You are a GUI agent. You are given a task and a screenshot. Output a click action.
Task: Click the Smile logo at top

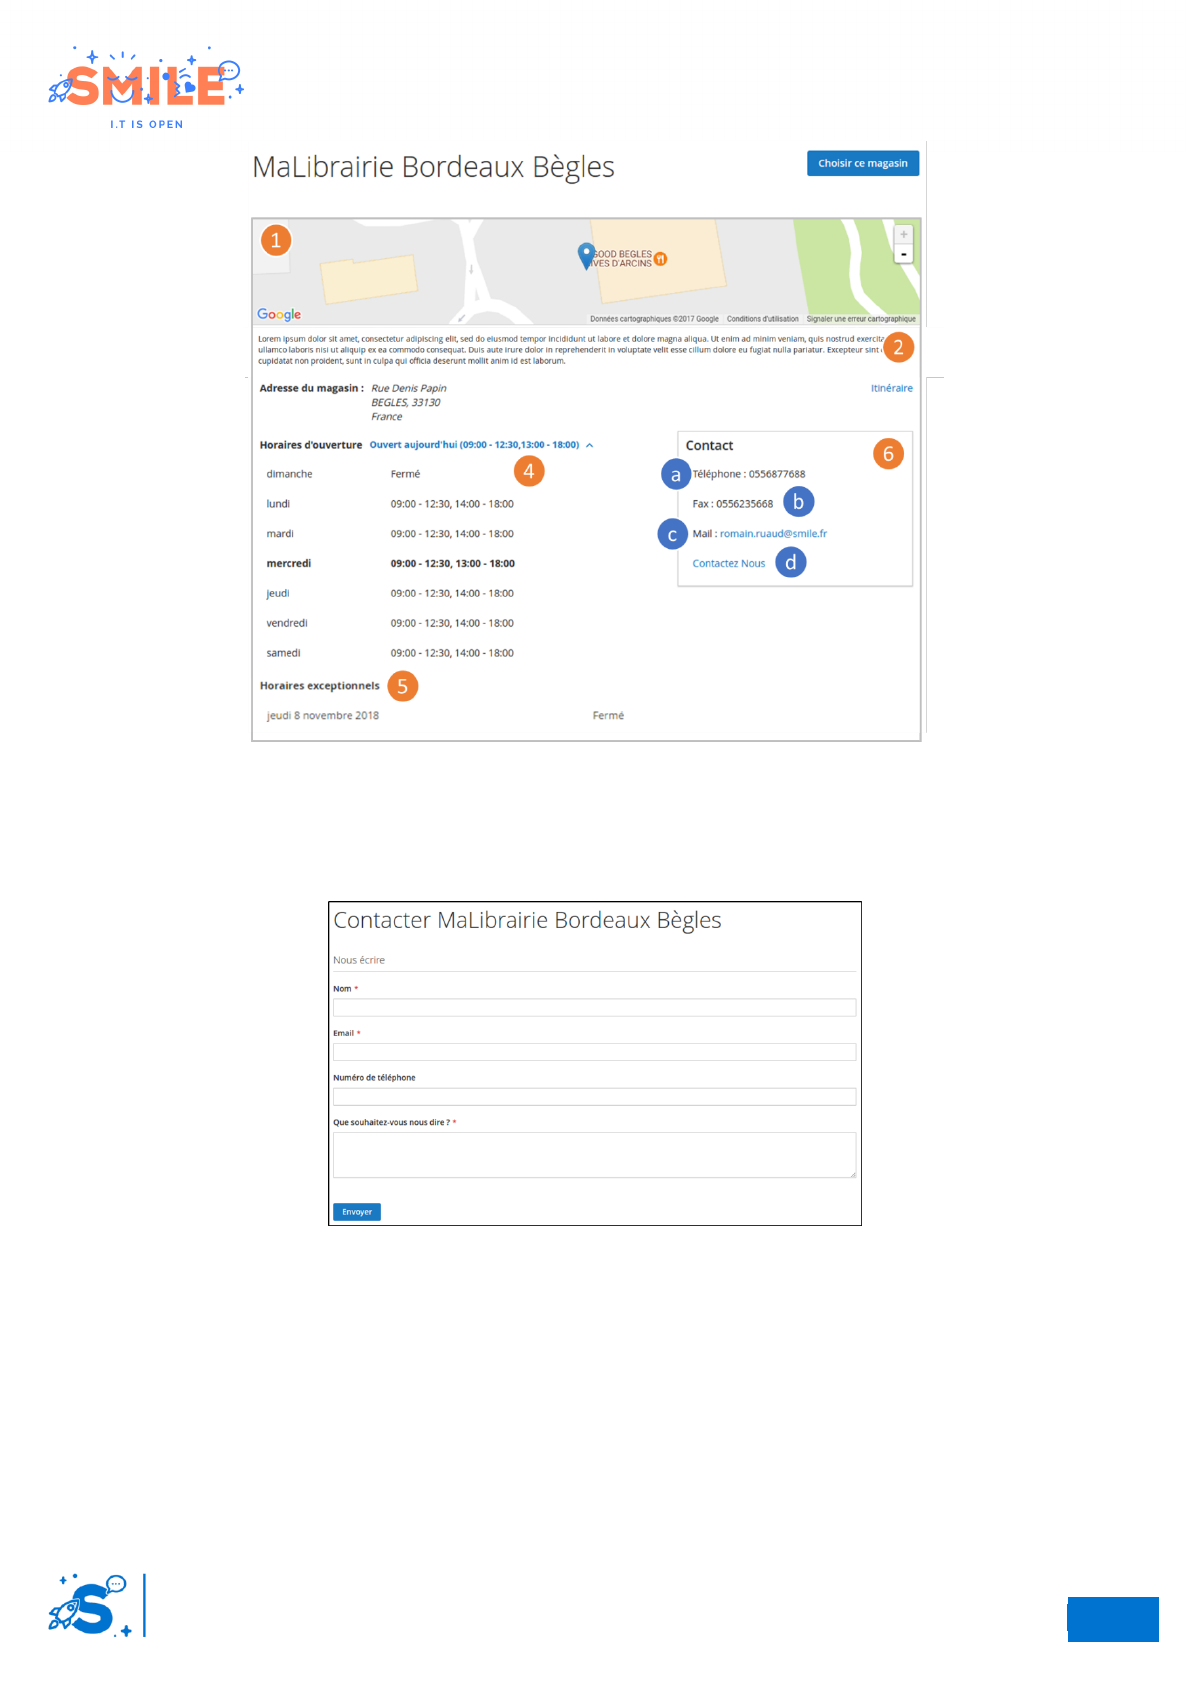(146, 88)
